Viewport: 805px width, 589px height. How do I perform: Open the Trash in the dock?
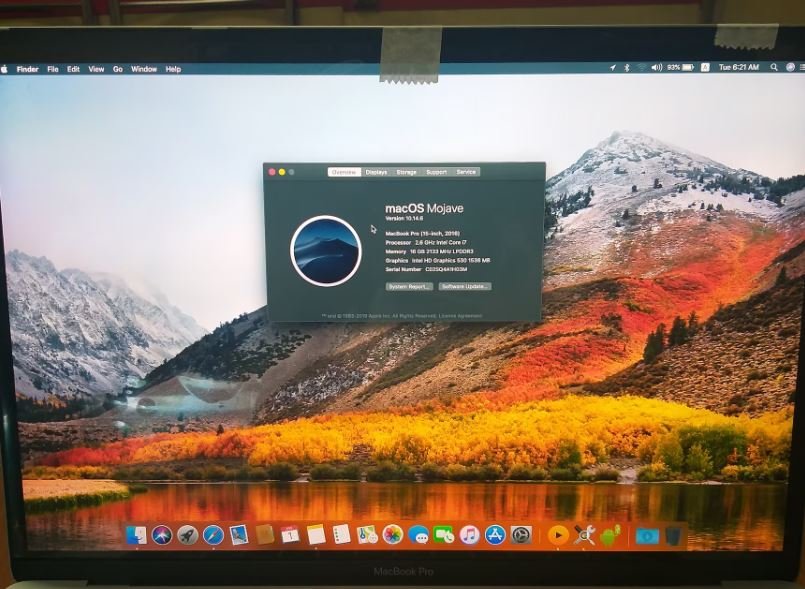[x=674, y=535]
